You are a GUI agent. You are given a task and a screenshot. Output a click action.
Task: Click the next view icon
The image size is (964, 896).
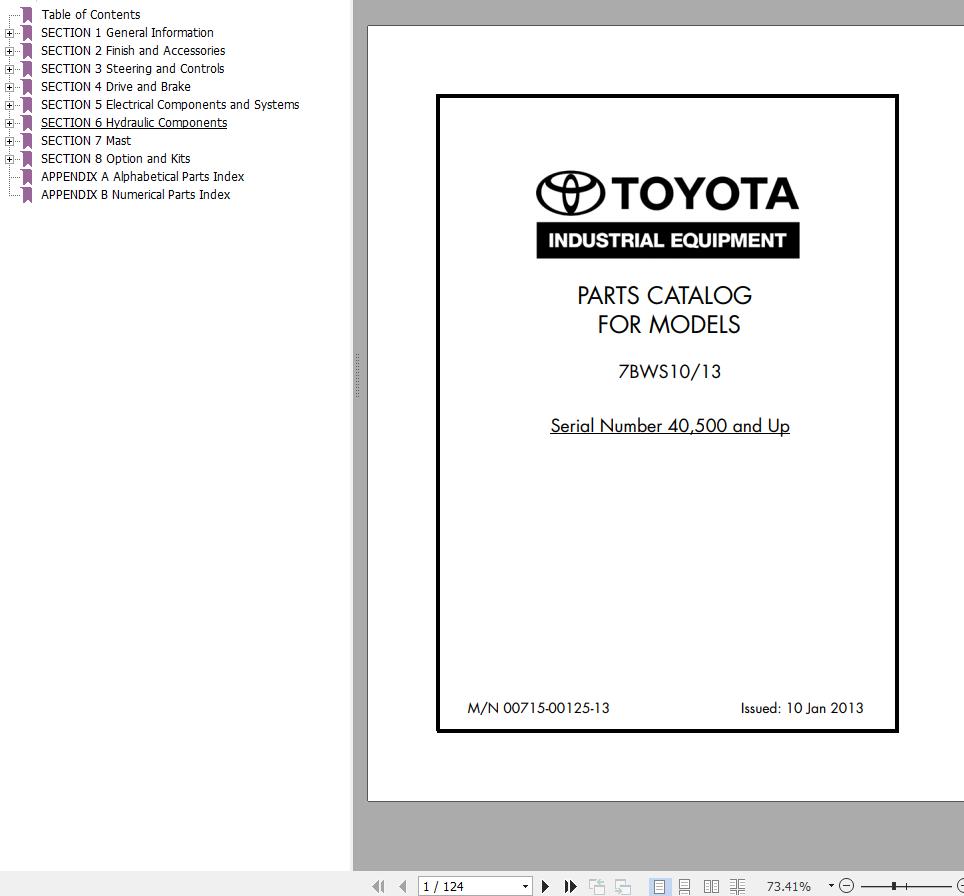[x=622, y=886]
